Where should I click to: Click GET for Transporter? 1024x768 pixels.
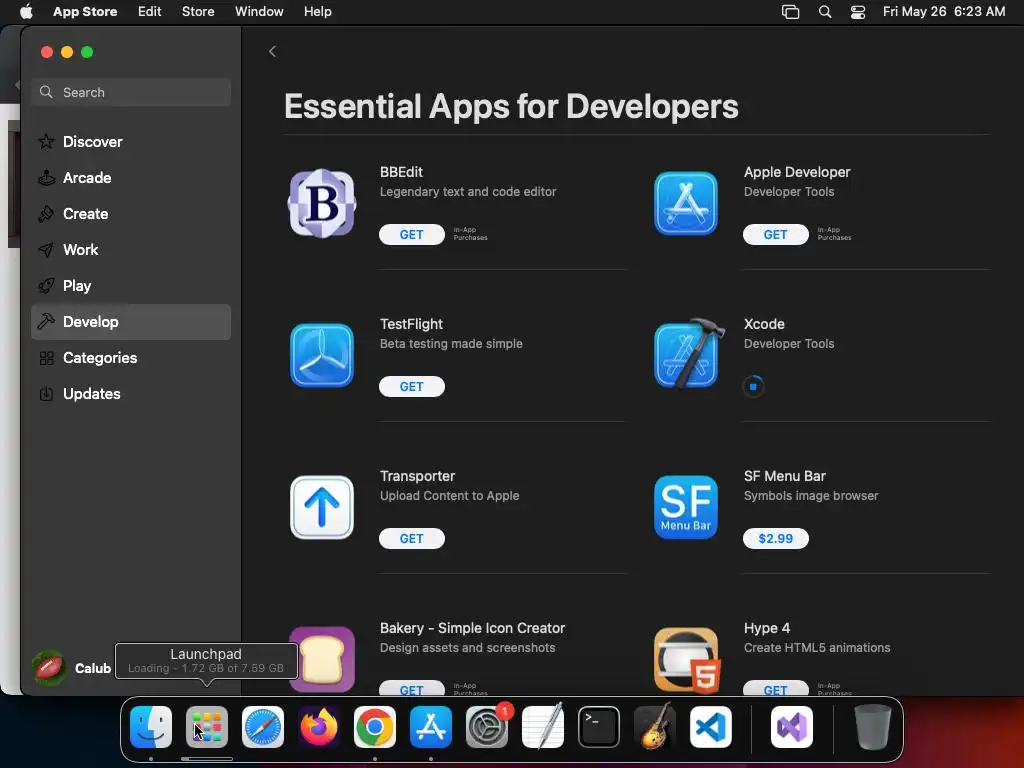coord(411,539)
